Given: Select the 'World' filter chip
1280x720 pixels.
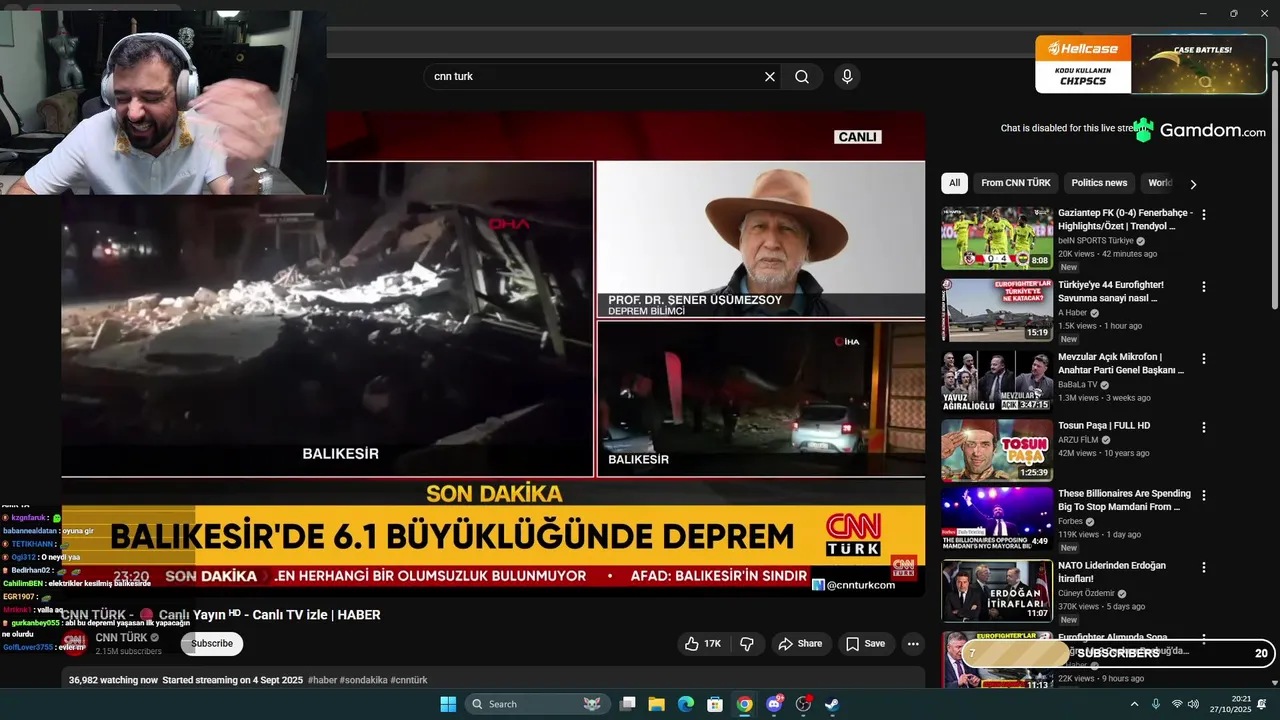Looking at the screenshot, I should click(1160, 183).
